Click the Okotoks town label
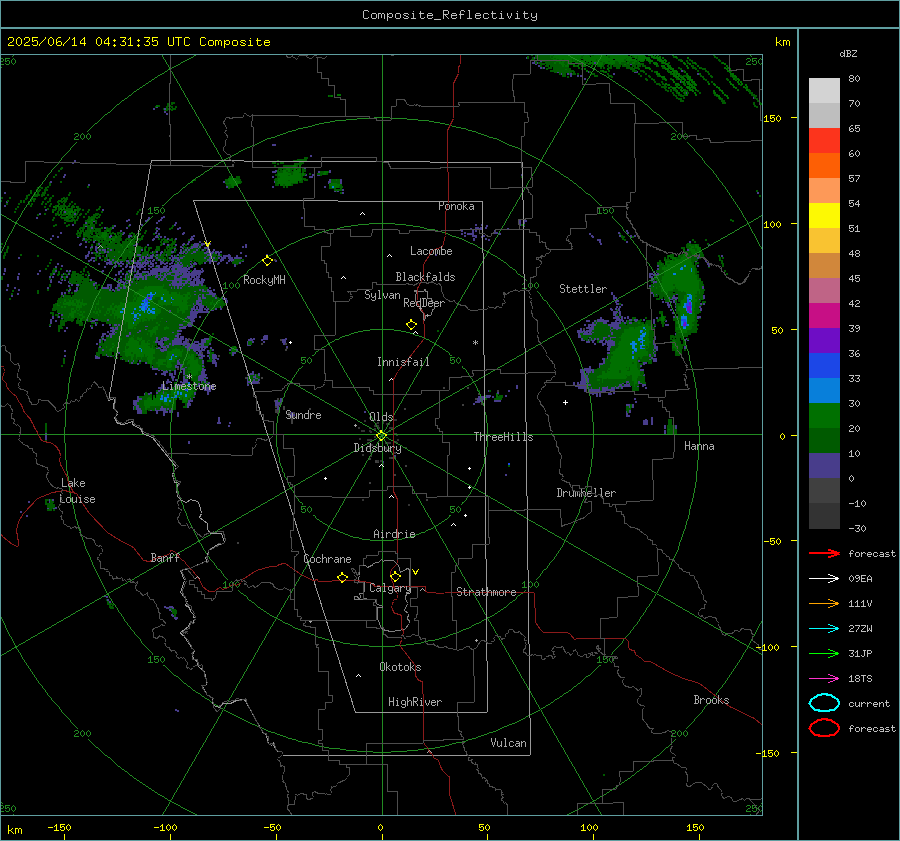Screen dimensions: 900x841 400,667
